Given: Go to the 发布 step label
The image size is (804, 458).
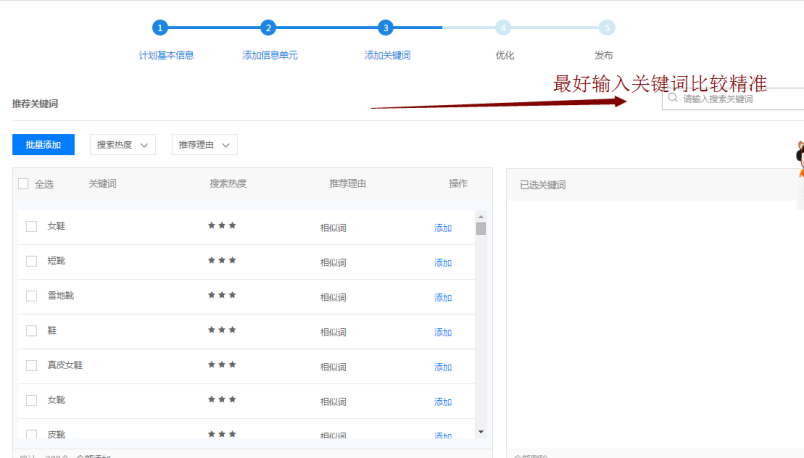Looking at the screenshot, I should coord(604,55).
